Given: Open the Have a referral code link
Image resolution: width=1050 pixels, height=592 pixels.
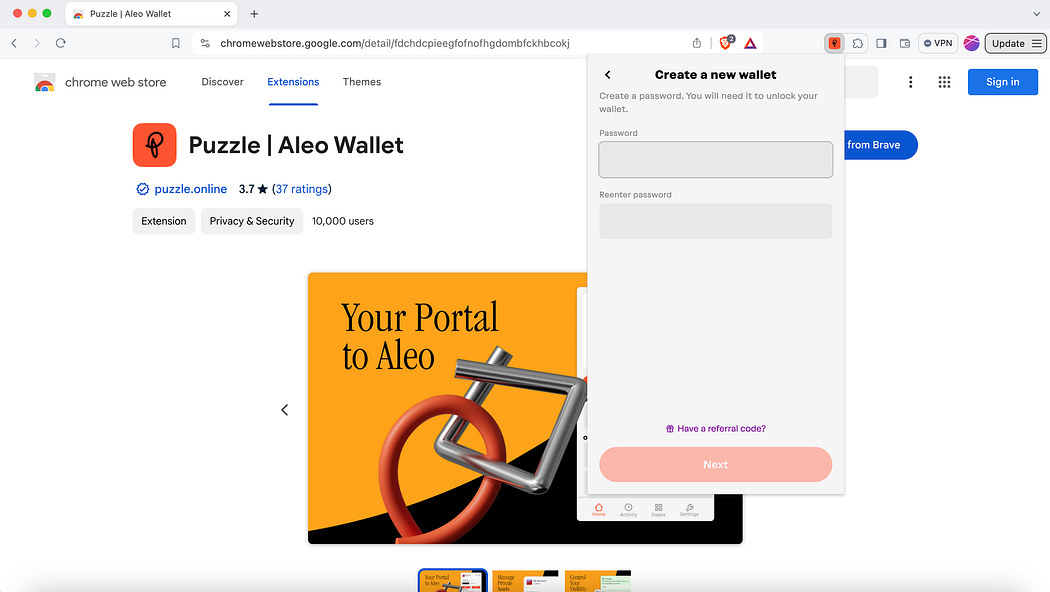Looking at the screenshot, I should 715,429.
